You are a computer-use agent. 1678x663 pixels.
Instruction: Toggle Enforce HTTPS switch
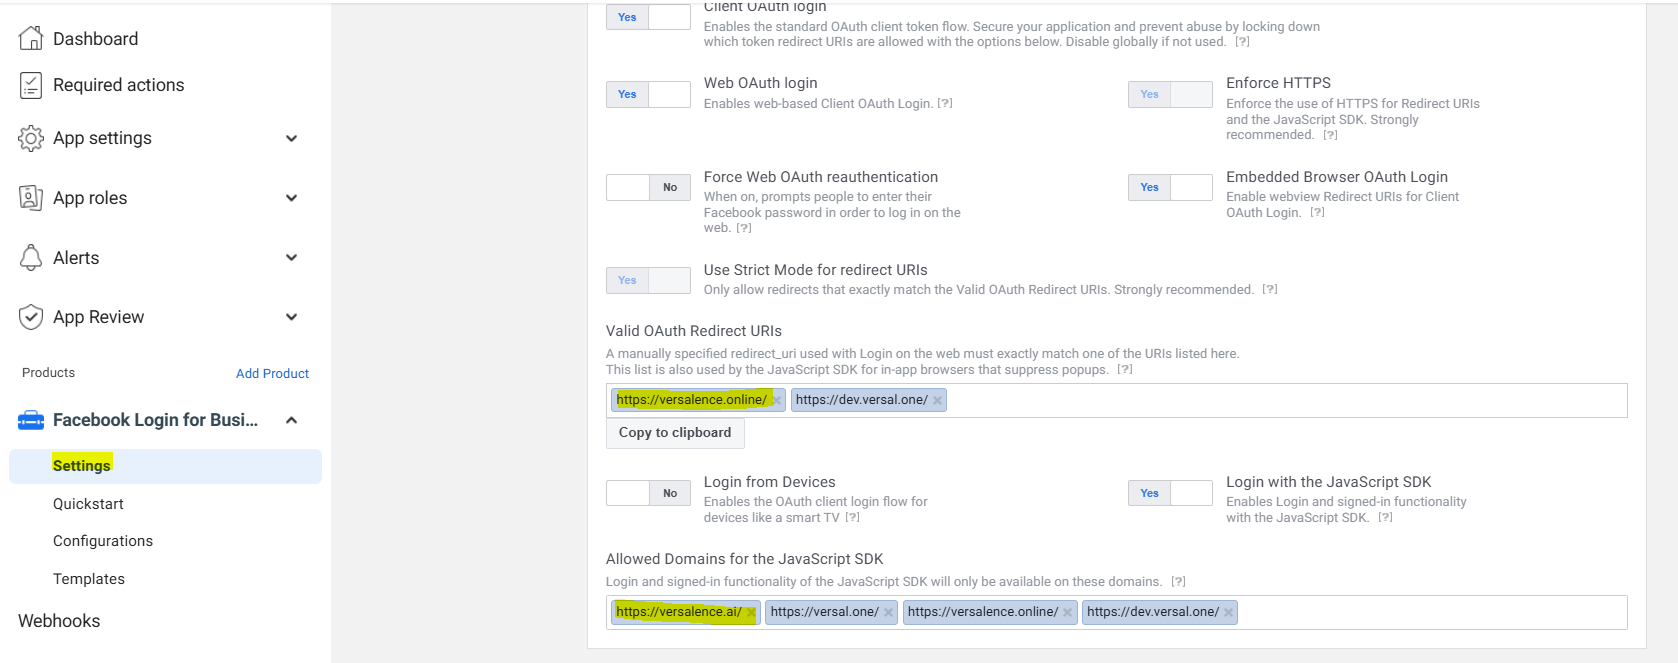(1170, 94)
